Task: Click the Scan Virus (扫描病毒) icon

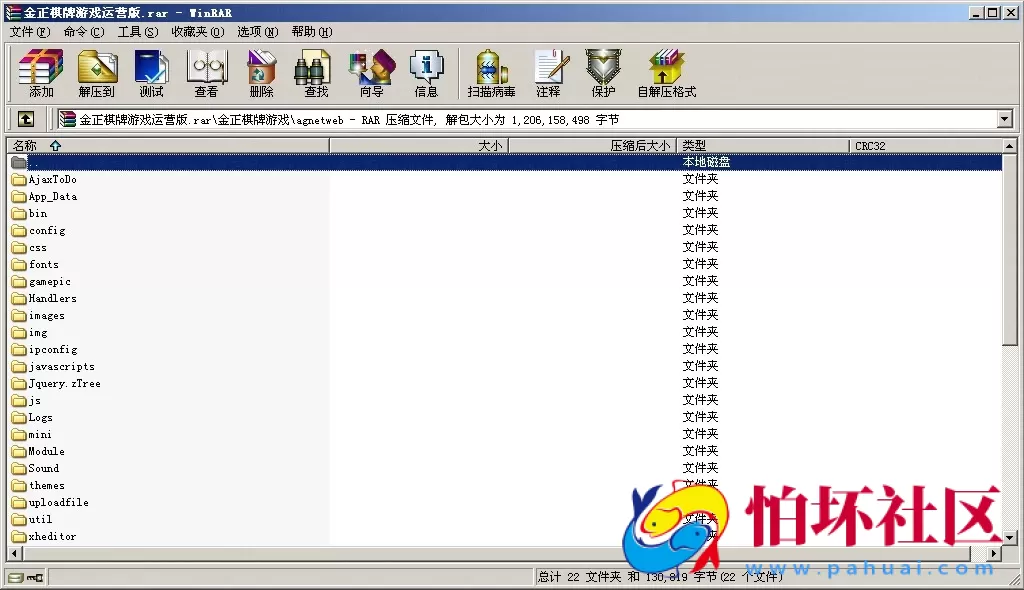Action: tap(491, 73)
